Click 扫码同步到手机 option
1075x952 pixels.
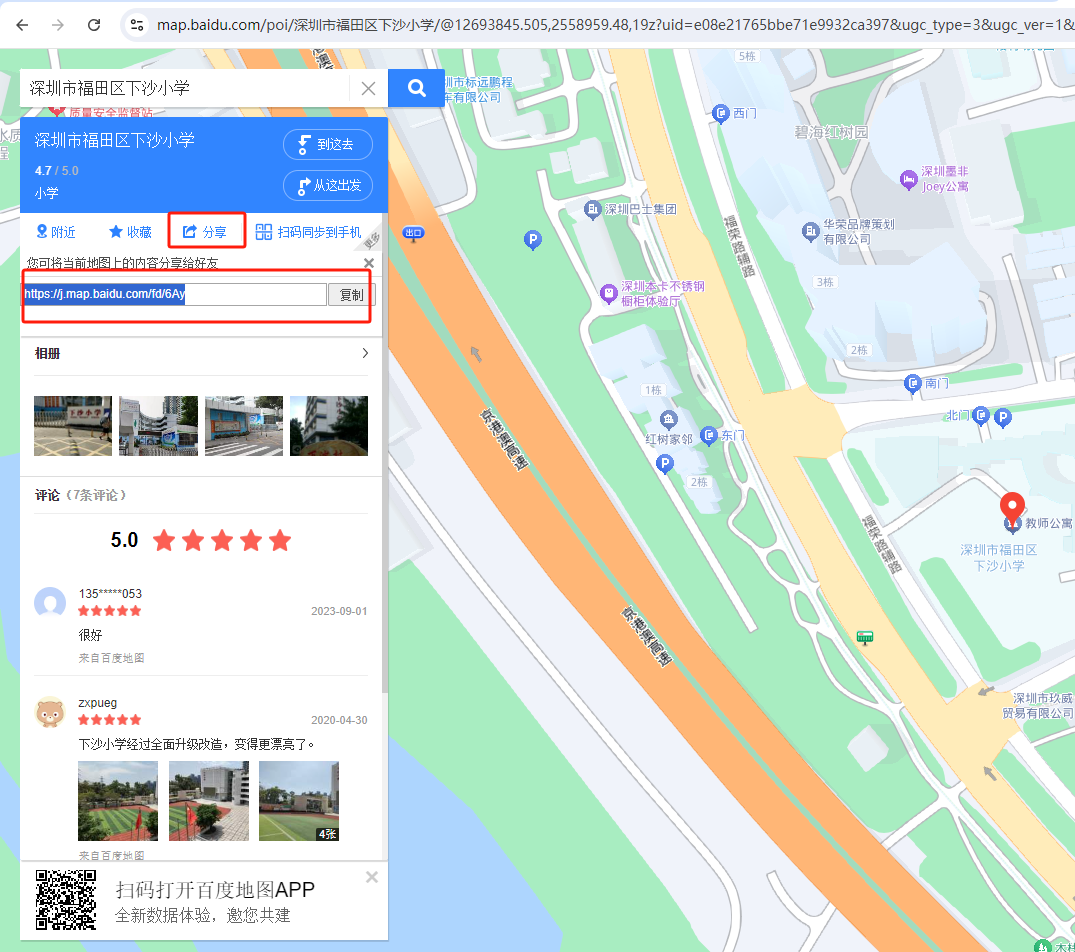(x=308, y=232)
